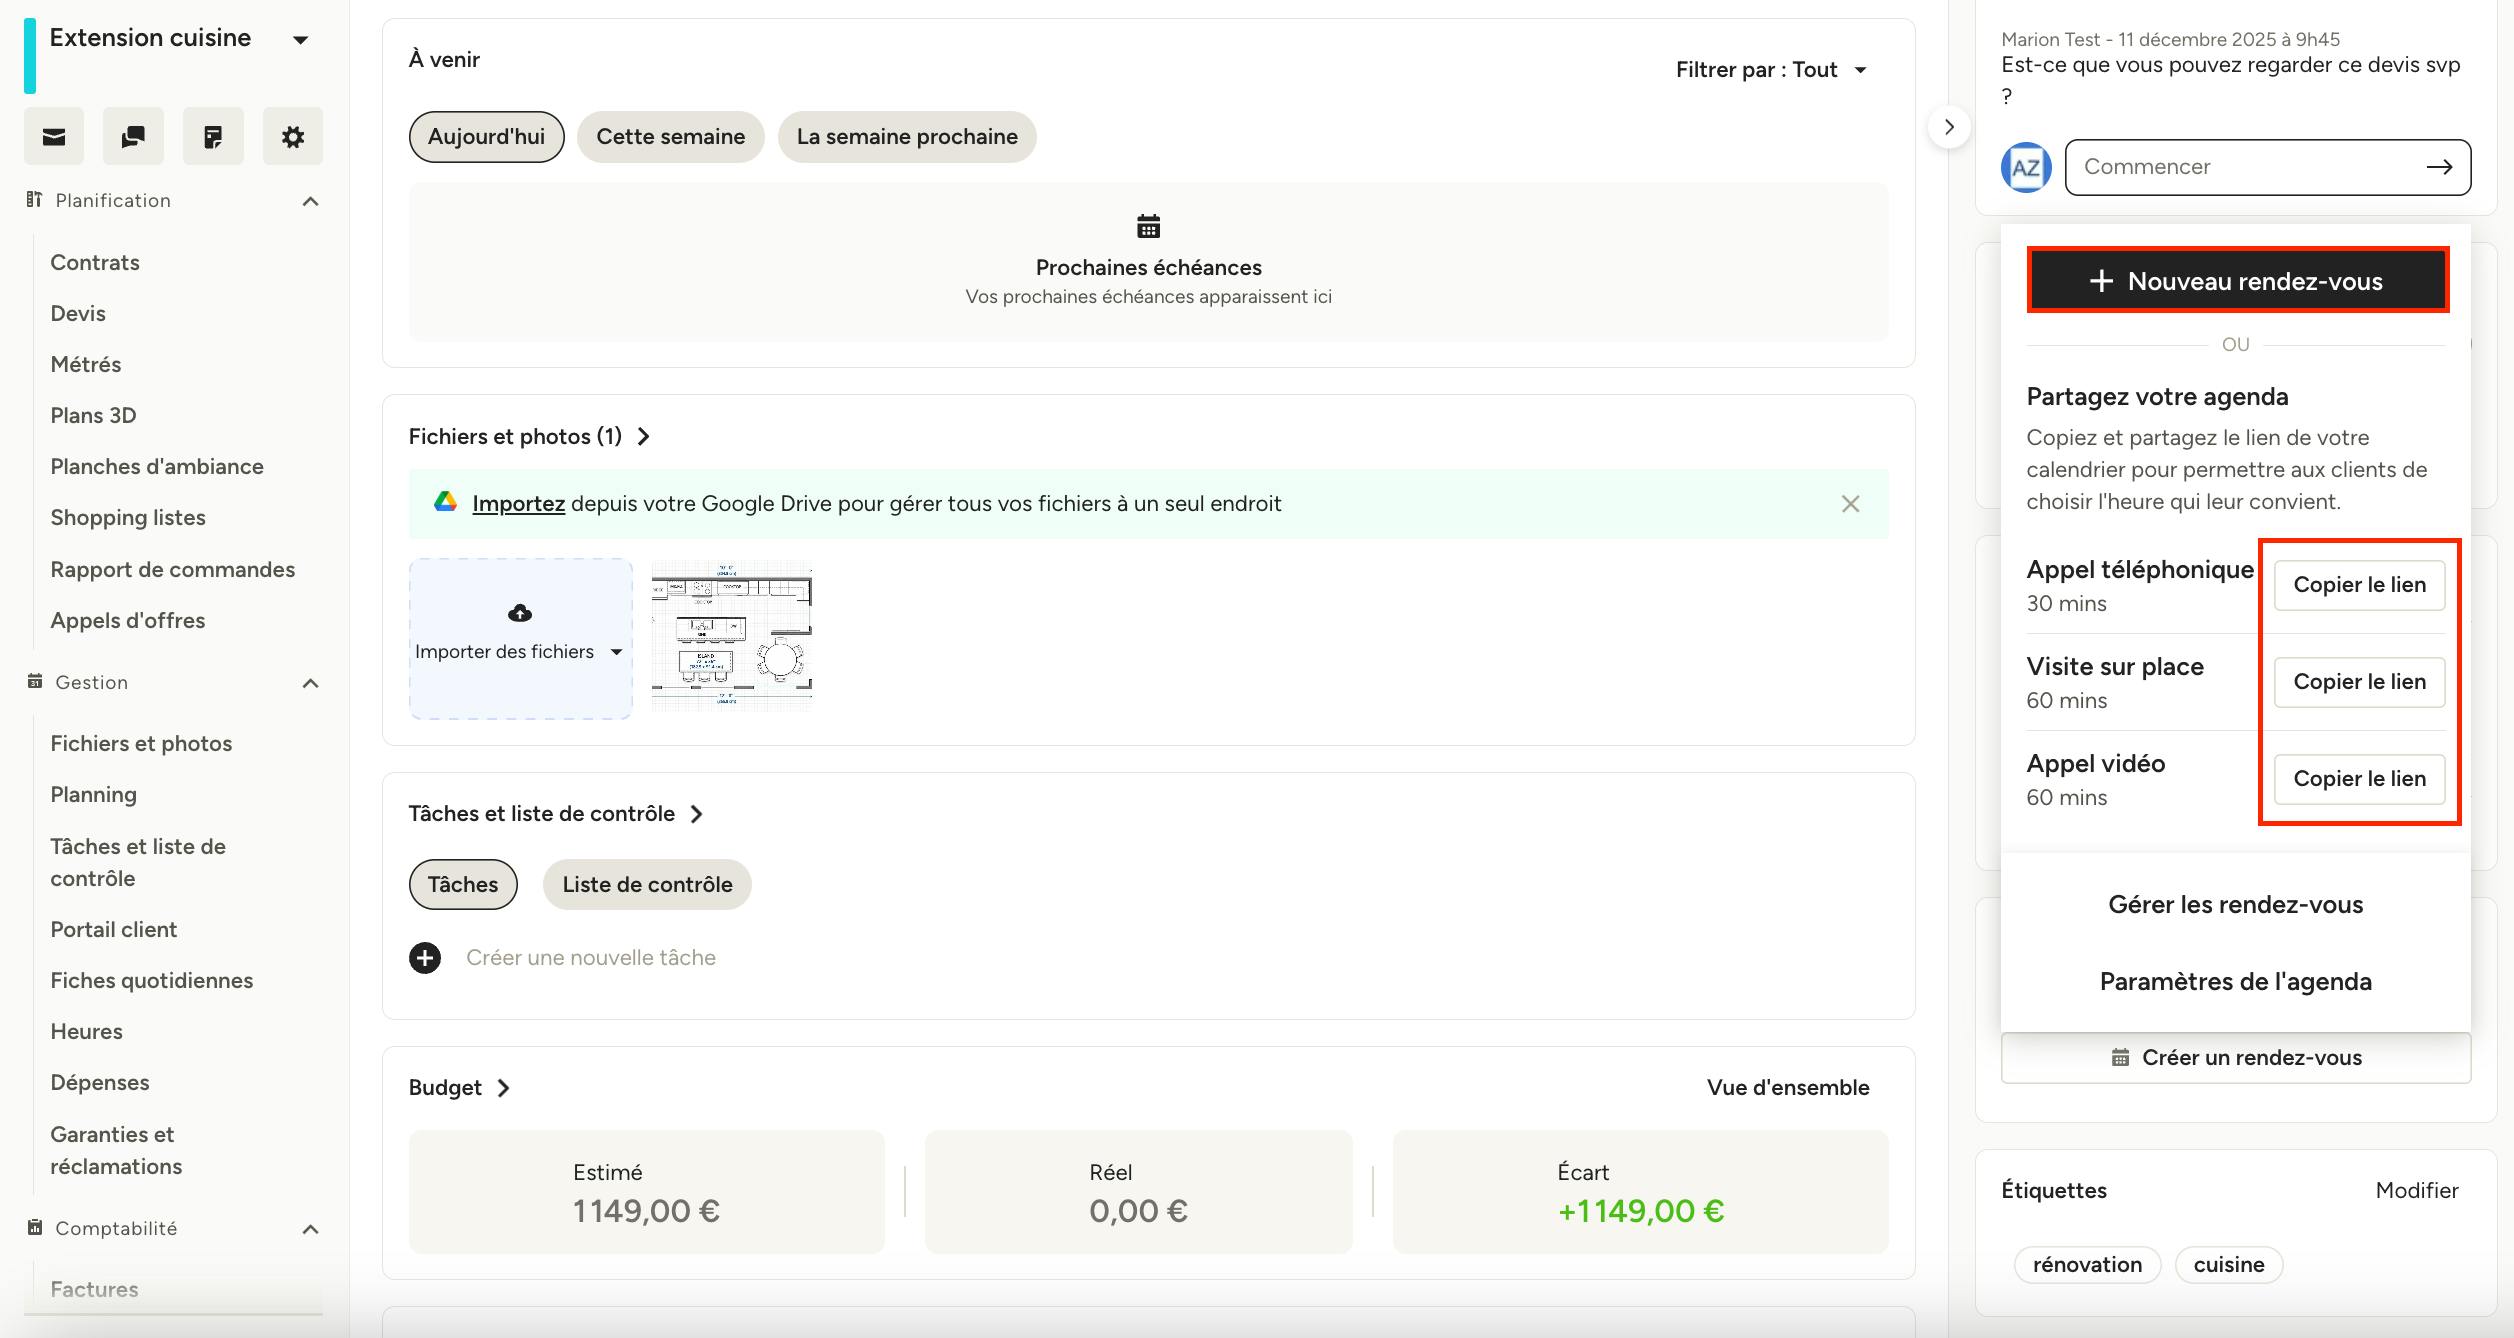Open the mail envelope icon in sidebar
The width and height of the screenshot is (2514, 1338).
tap(54, 136)
